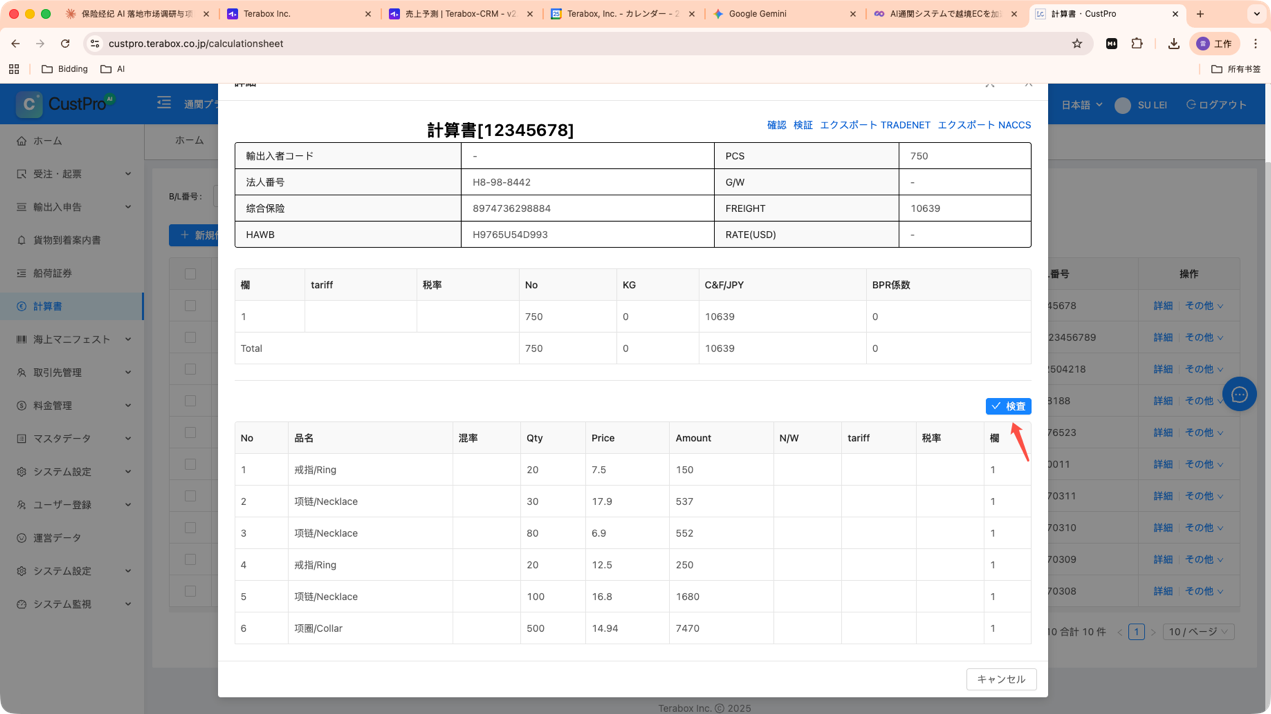Open the 確認 link
Viewport: 1271px width, 714px height.
pos(776,125)
